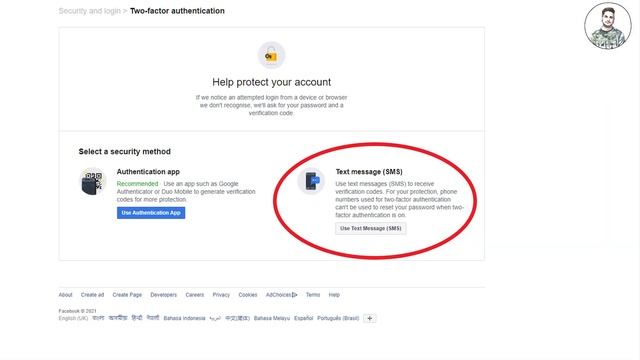Click the Select a security method heading
This screenshot has width=640, height=360.
124,151
